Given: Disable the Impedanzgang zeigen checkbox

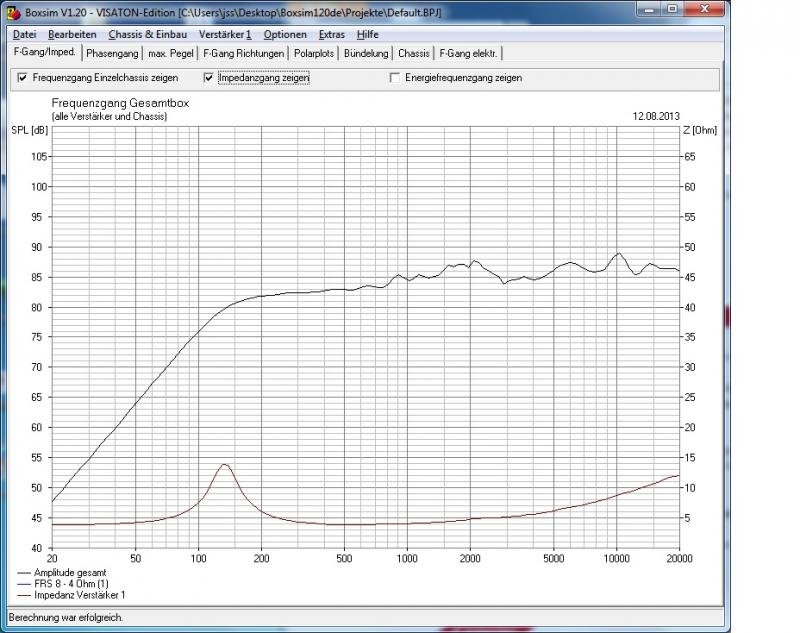Looking at the screenshot, I should point(209,78).
